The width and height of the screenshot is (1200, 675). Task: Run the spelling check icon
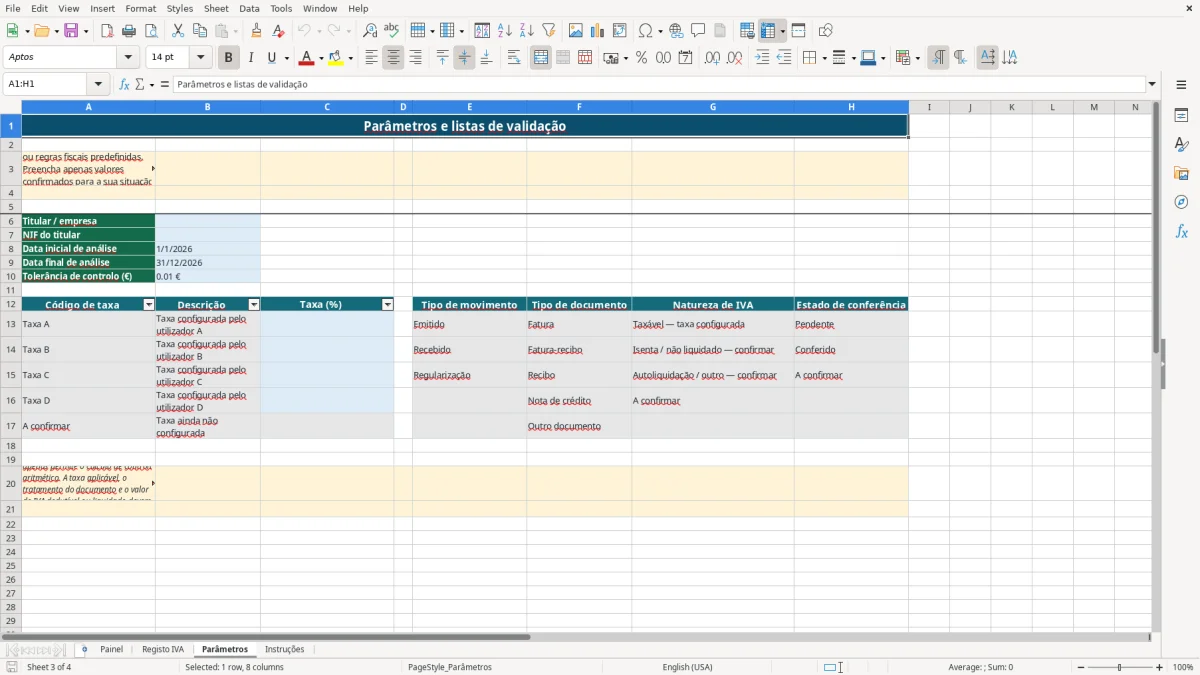coord(392,31)
